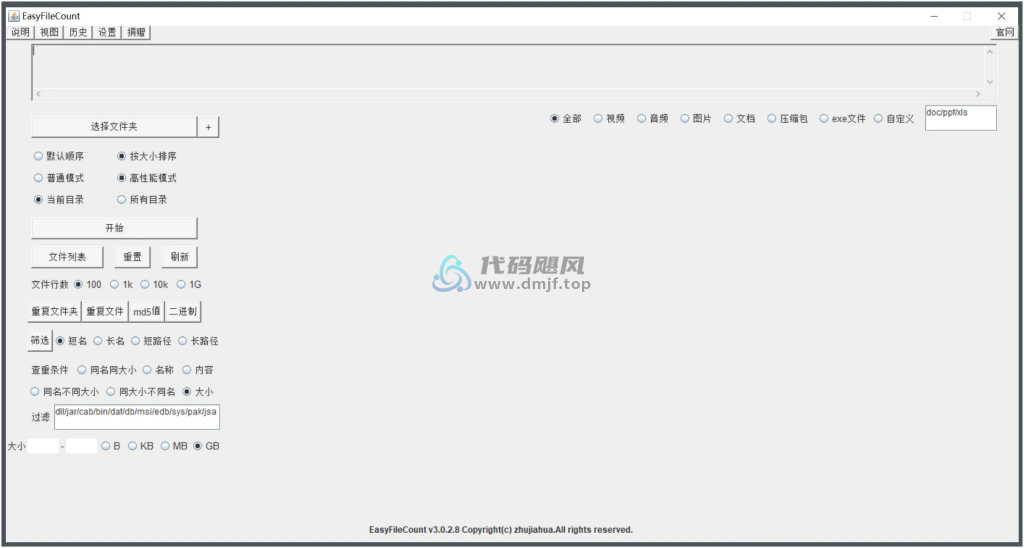Select B size unit

pyautogui.click(x=111, y=446)
